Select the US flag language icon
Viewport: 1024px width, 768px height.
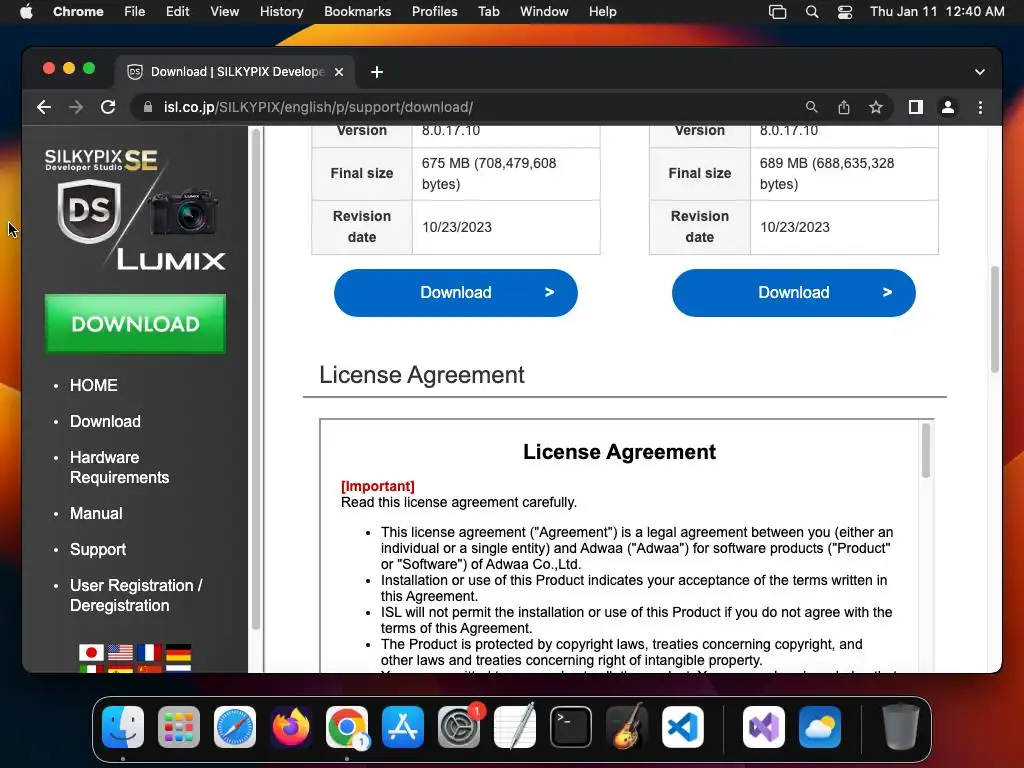(120, 652)
